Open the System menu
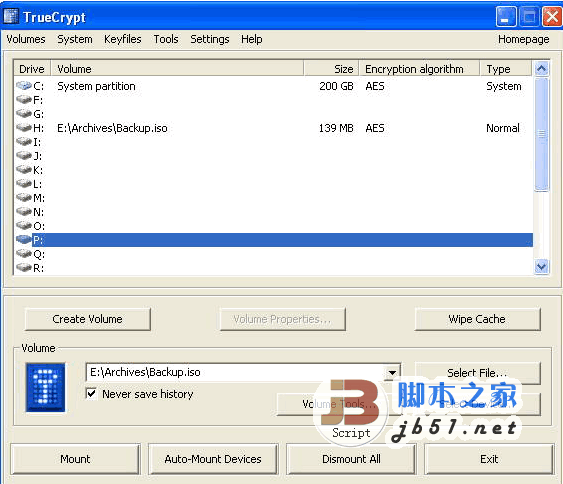The image size is (563, 484). coord(75,39)
